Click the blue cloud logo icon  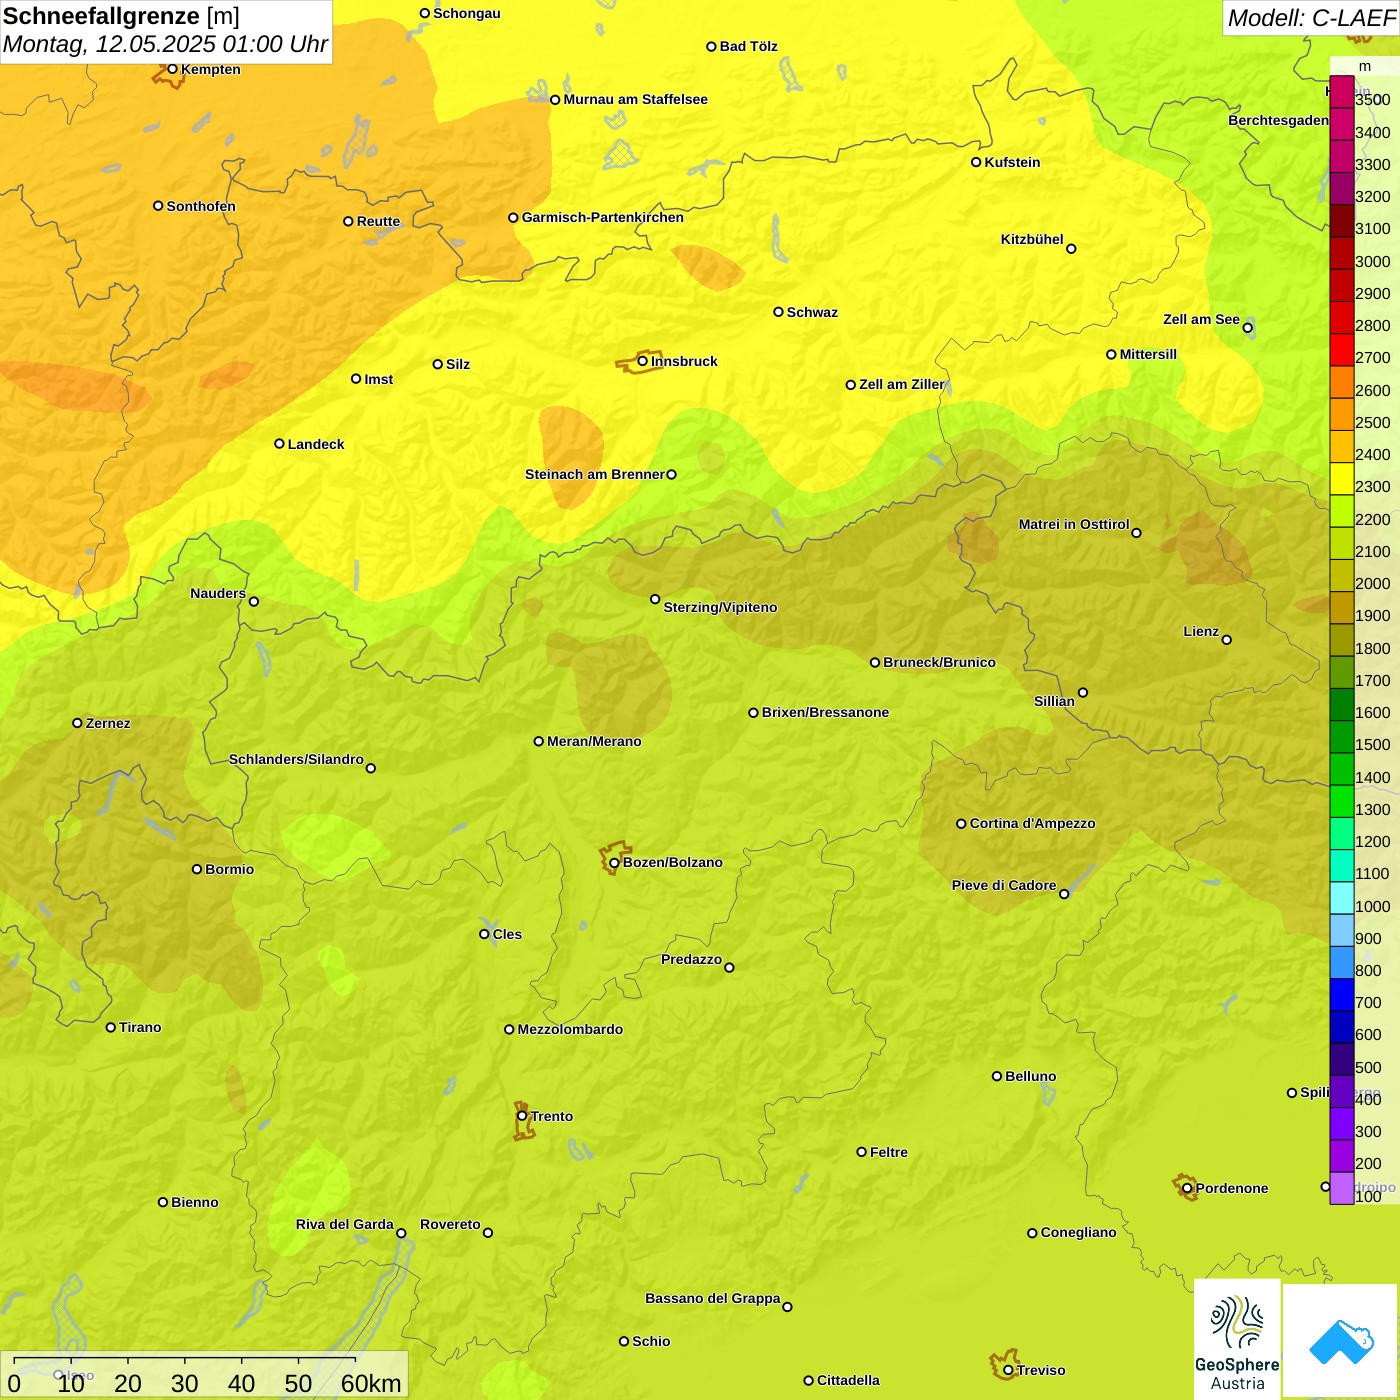point(1341,1341)
